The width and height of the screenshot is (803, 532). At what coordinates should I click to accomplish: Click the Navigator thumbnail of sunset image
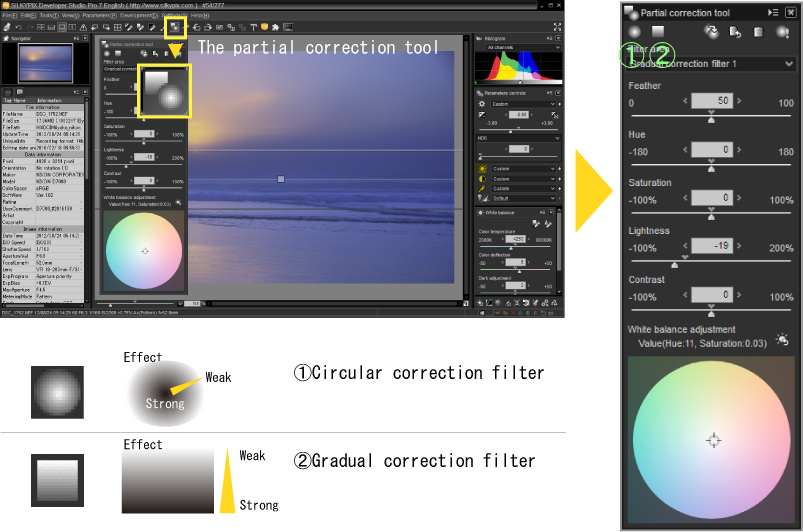click(45, 63)
